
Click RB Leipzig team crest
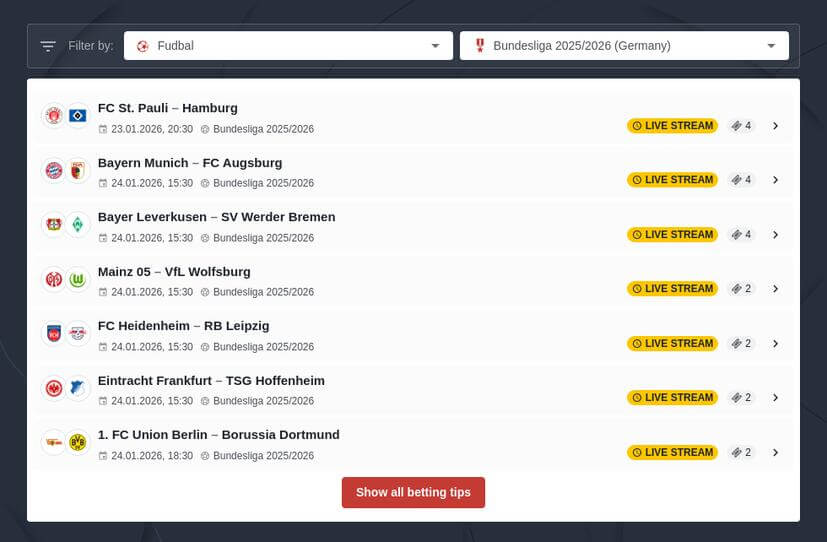pos(78,333)
